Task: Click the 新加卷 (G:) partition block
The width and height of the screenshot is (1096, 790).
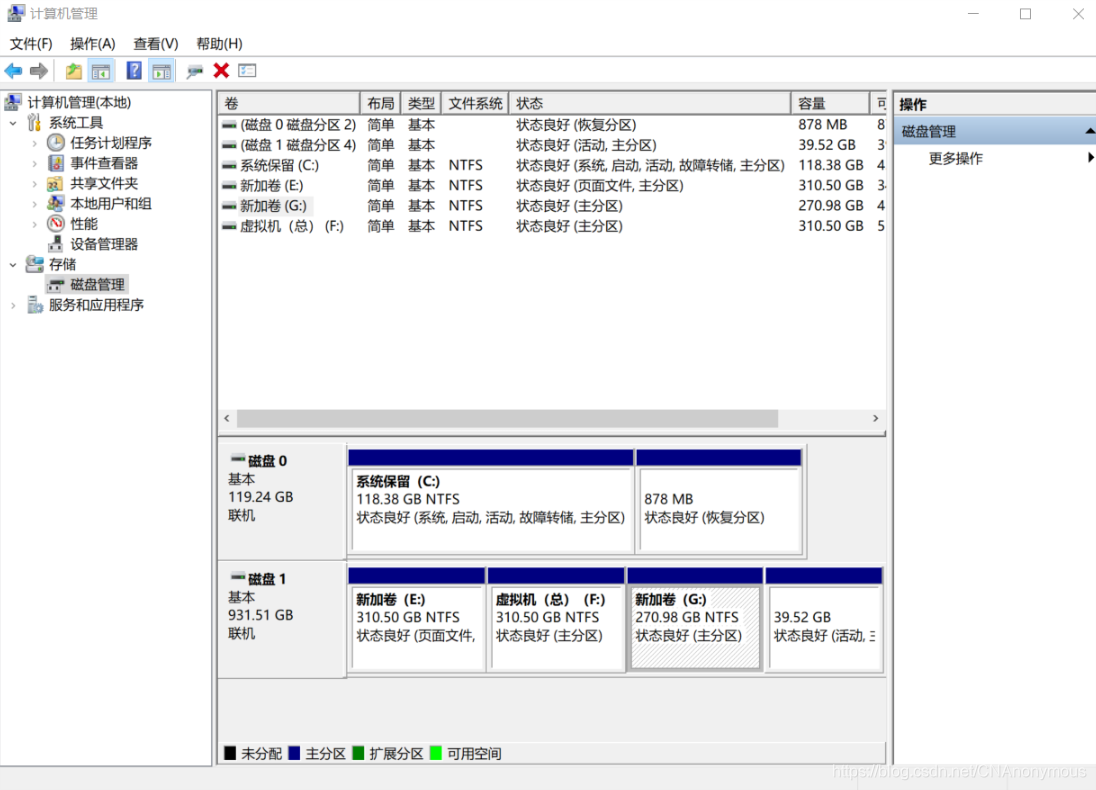Action: [x=695, y=620]
